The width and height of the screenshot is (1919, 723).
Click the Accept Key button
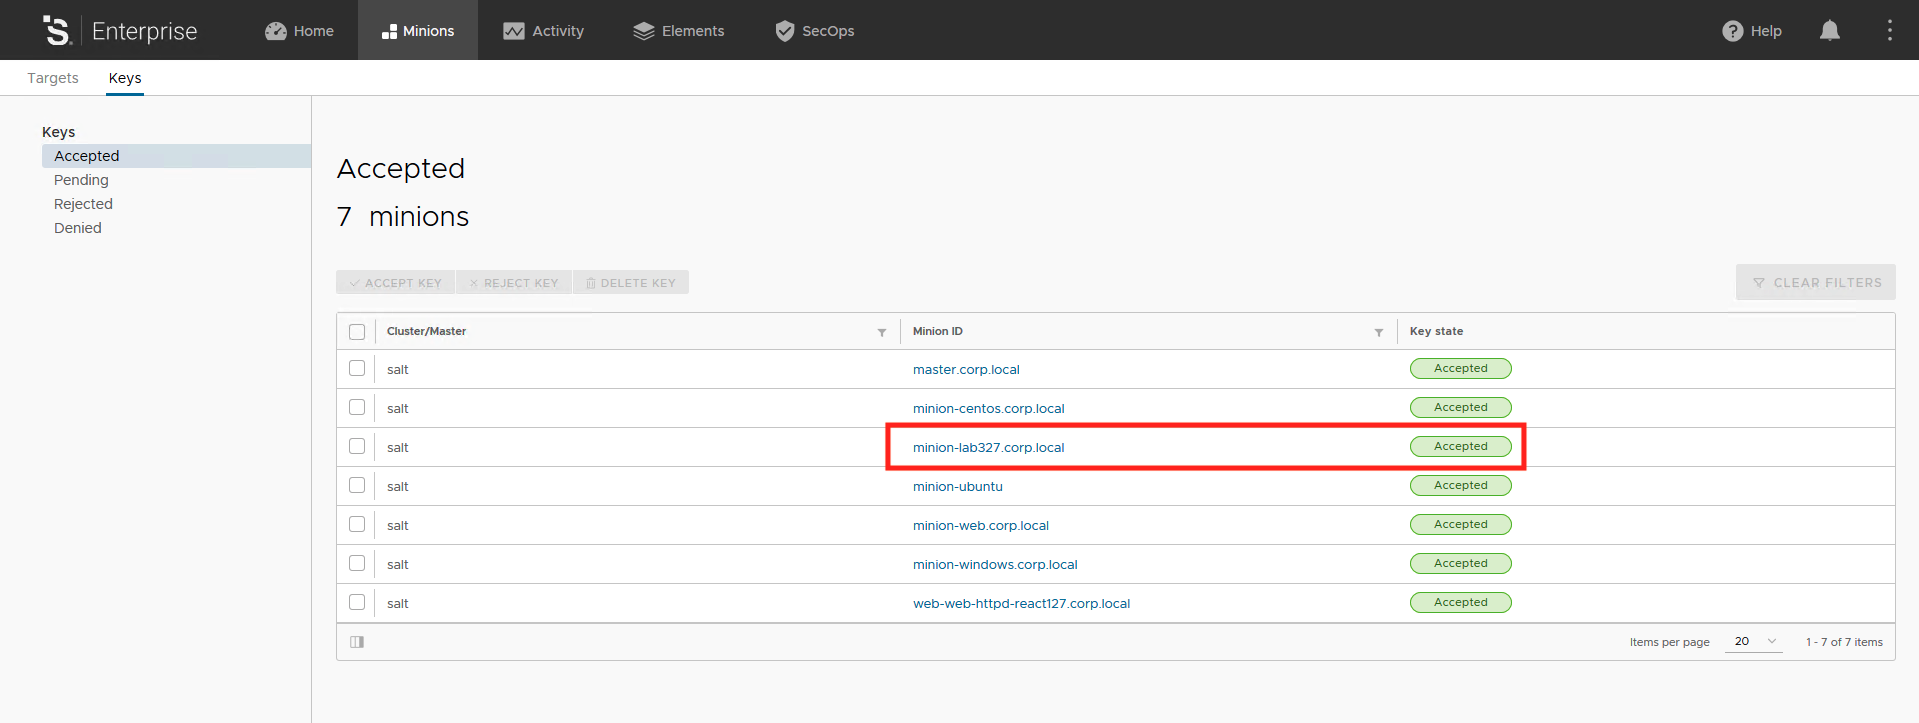point(396,283)
